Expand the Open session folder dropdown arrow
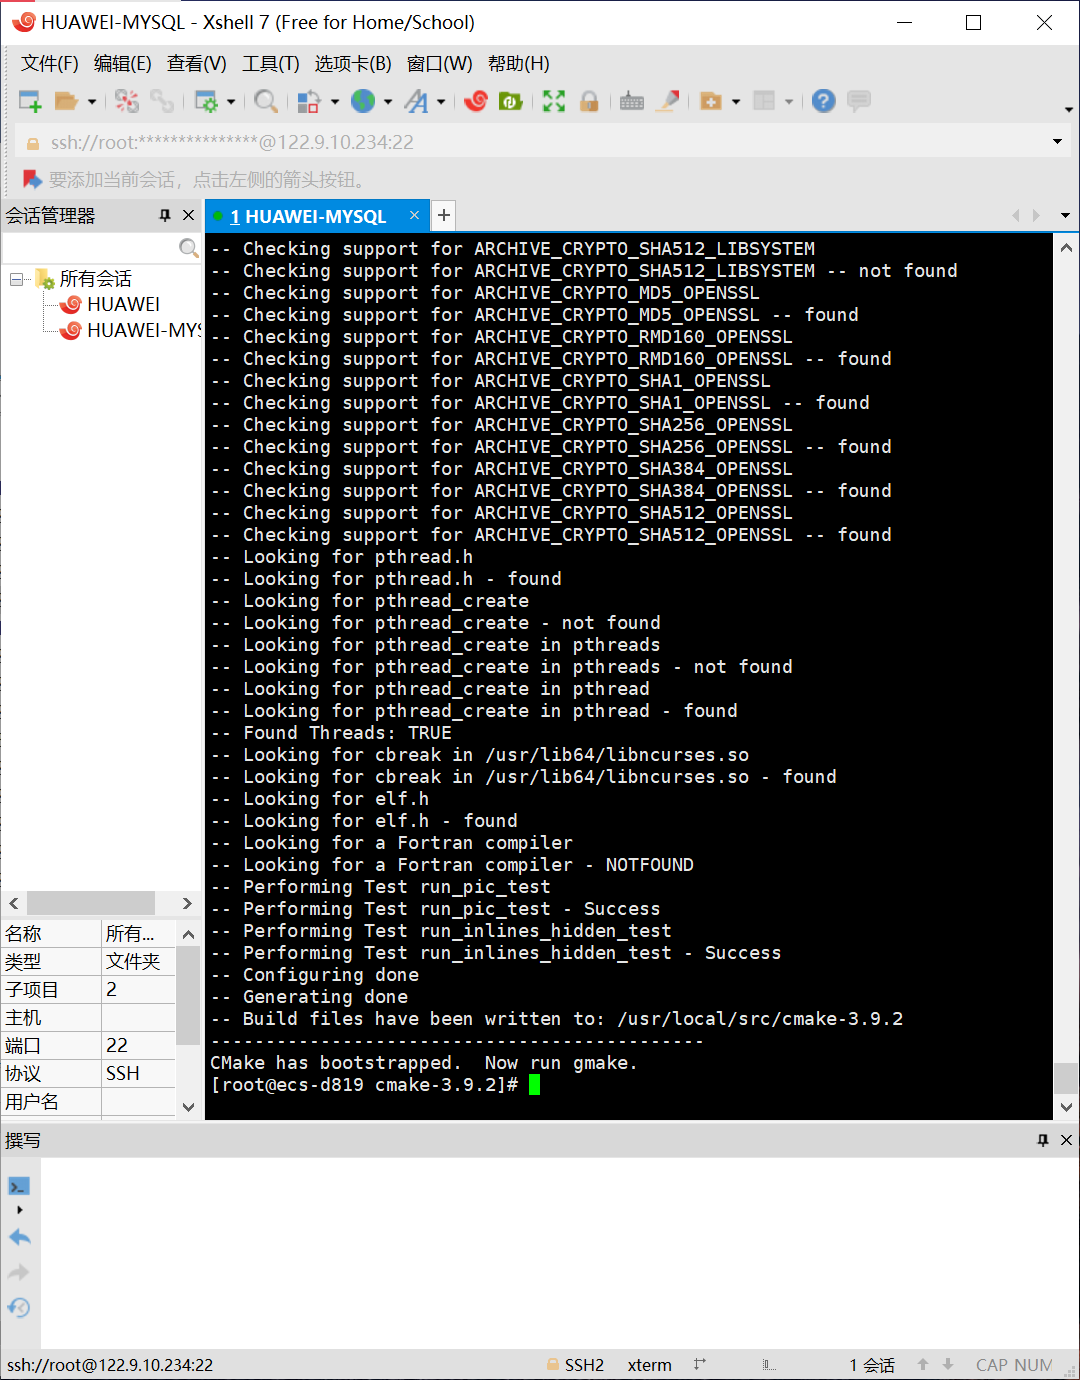The height and width of the screenshot is (1380, 1080). click(92, 102)
